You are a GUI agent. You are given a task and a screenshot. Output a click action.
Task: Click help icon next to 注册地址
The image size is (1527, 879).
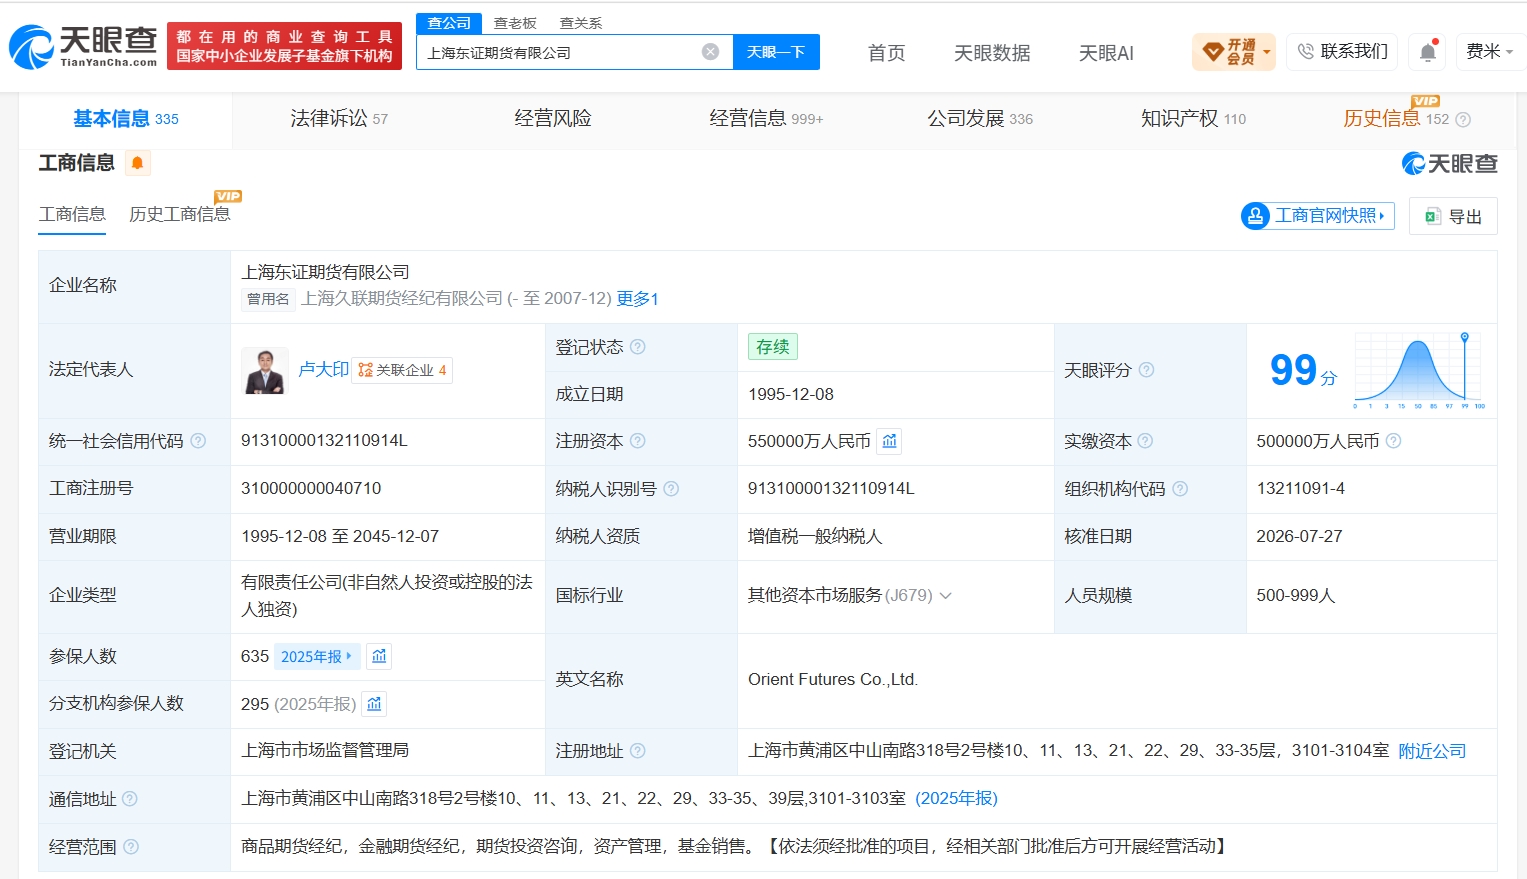tap(638, 751)
